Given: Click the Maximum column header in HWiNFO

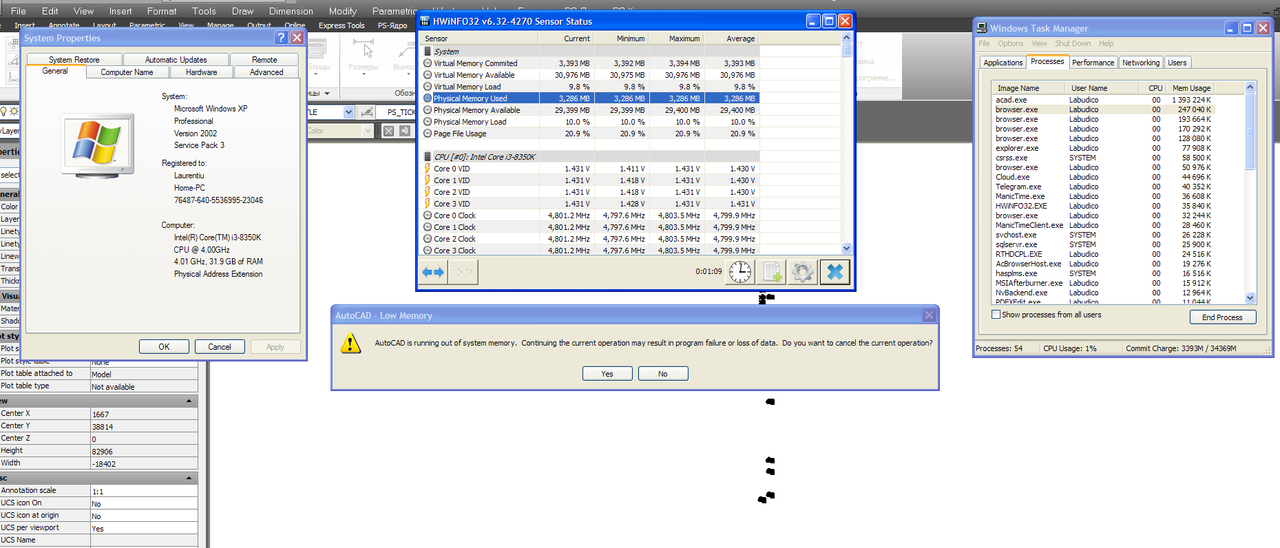Looking at the screenshot, I should click(676, 38).
